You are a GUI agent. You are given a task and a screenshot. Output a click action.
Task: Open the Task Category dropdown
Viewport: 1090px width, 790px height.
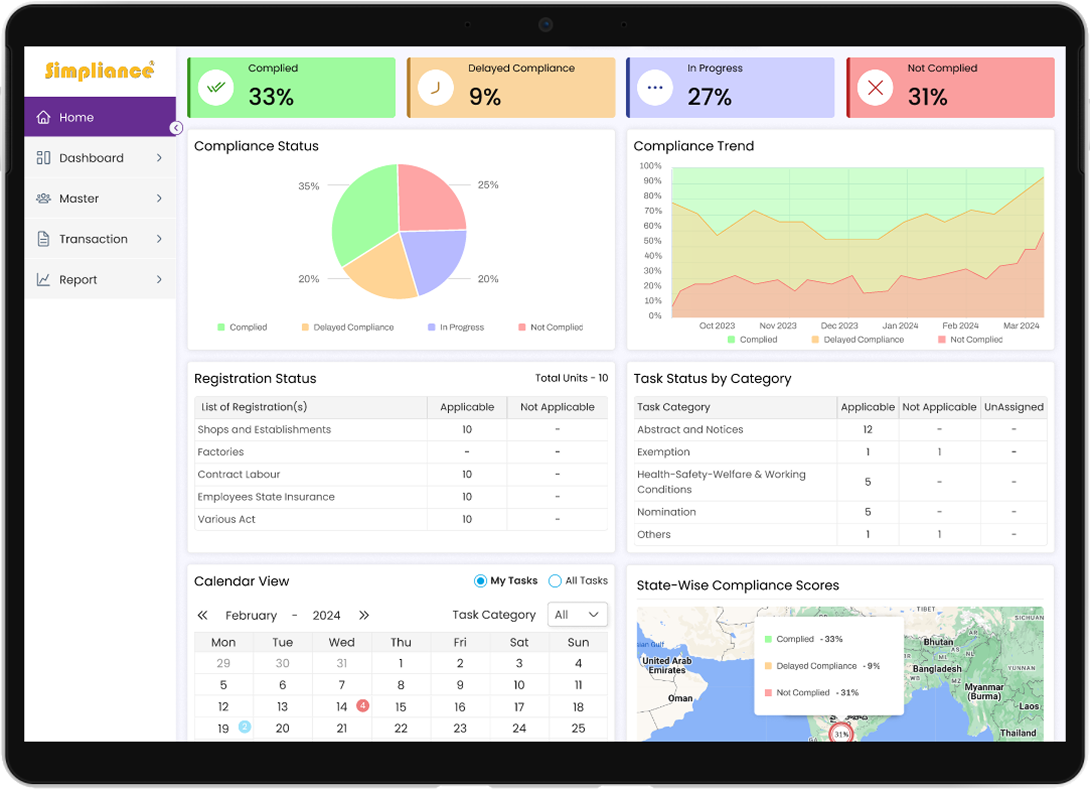click(577, 615)
